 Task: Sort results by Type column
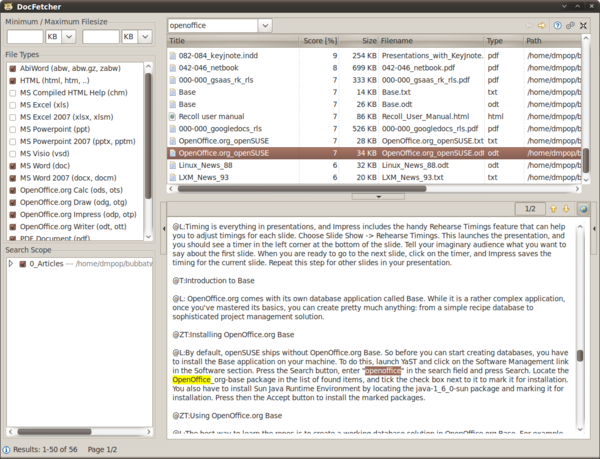pos(504,41)
